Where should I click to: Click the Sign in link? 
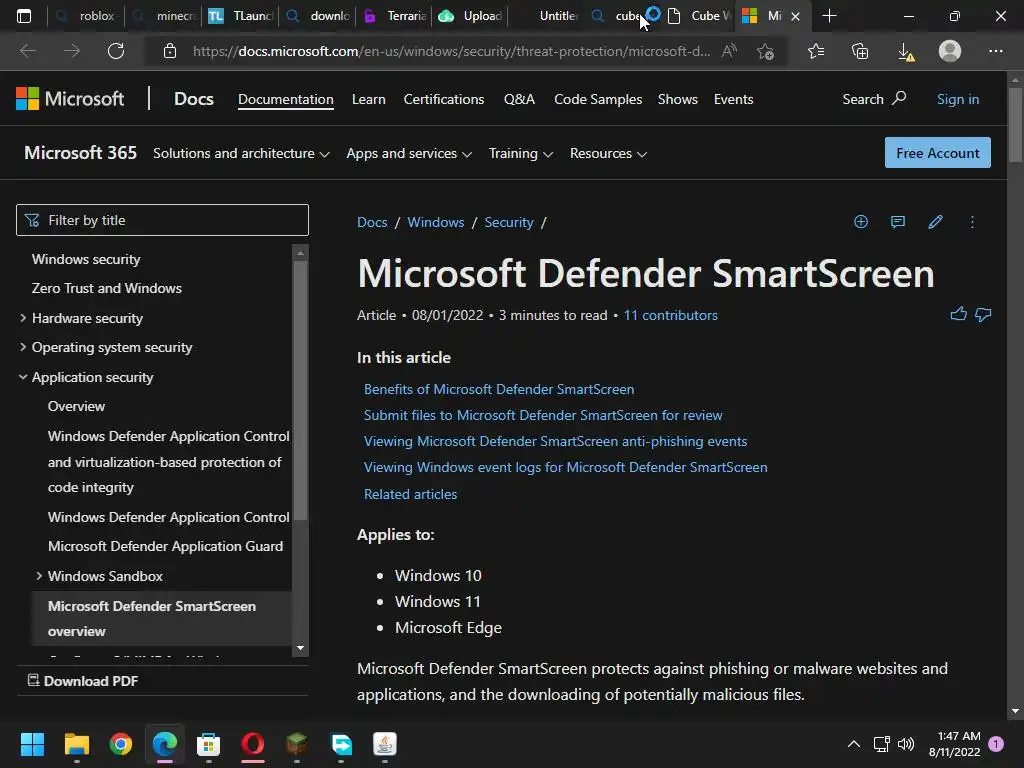coord(957,99)
